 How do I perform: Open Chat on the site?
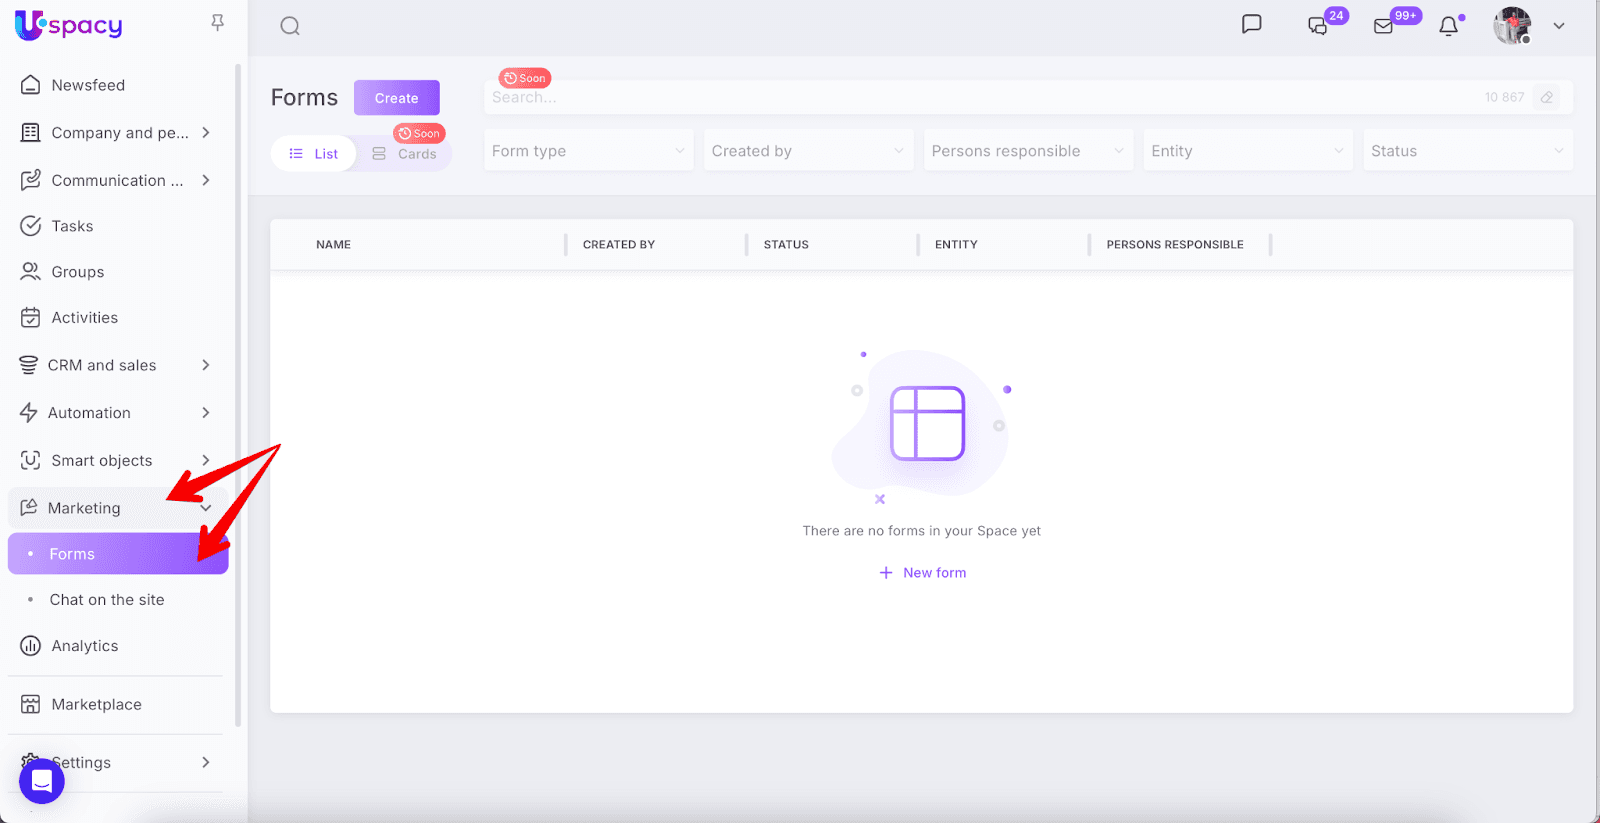(x=107, y=600)
